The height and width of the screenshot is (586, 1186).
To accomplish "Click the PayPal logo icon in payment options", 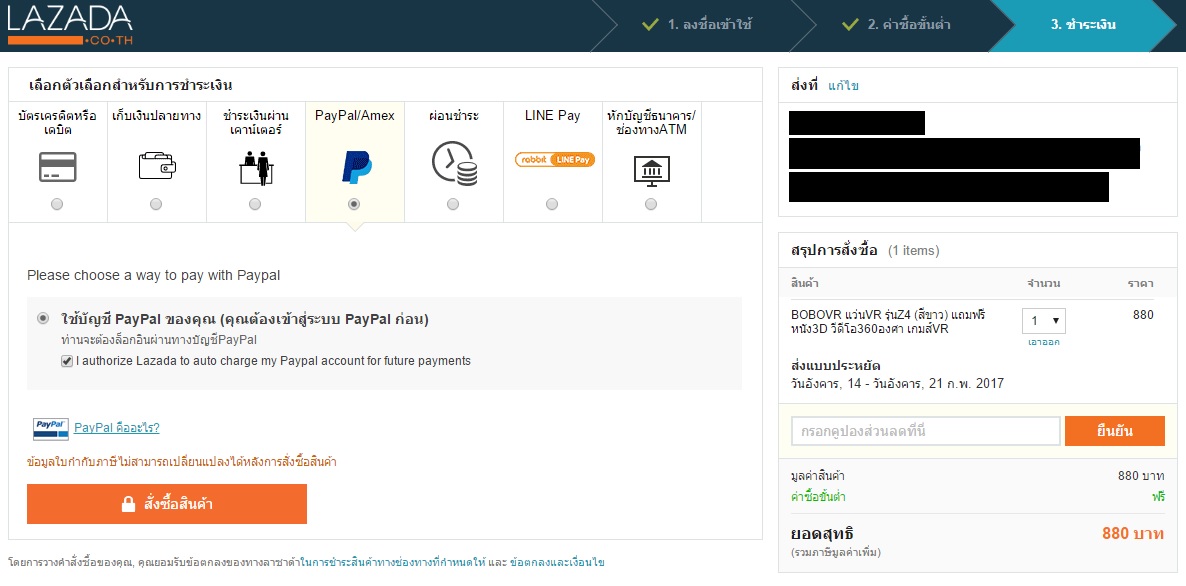I will coord(355,167).
